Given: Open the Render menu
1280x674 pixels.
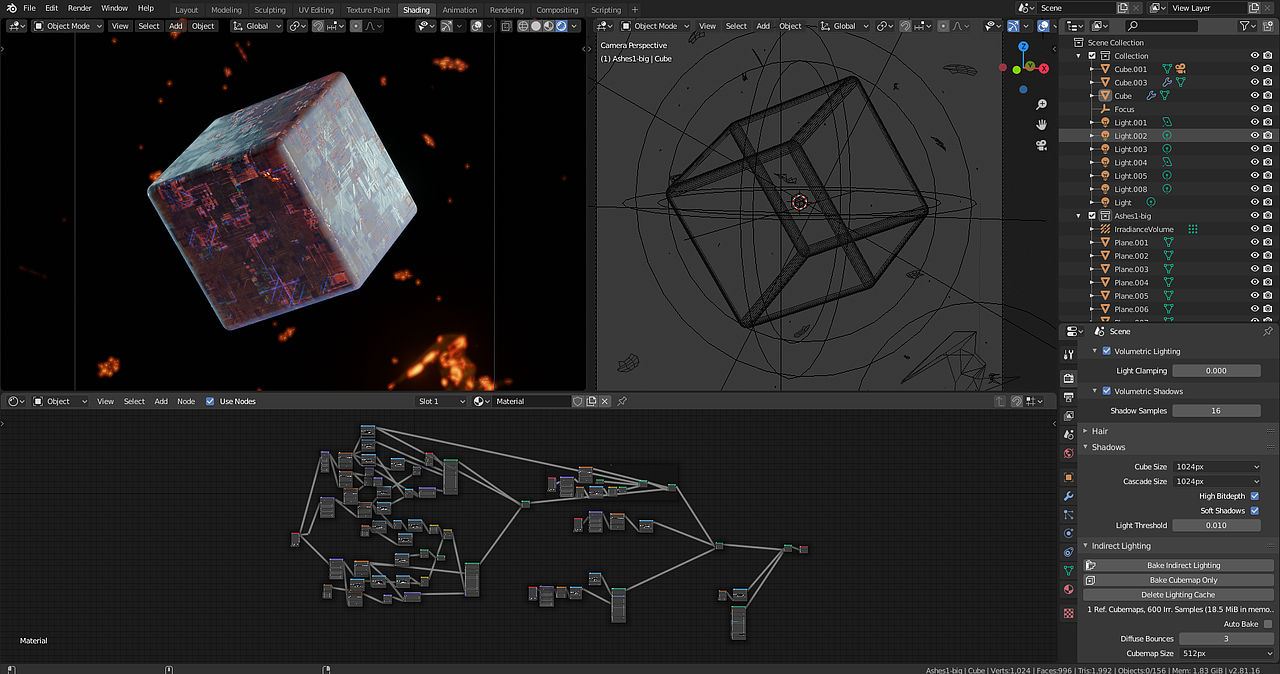Looking at the screenshot, I should pyautogui.click(x=79, y=8).
